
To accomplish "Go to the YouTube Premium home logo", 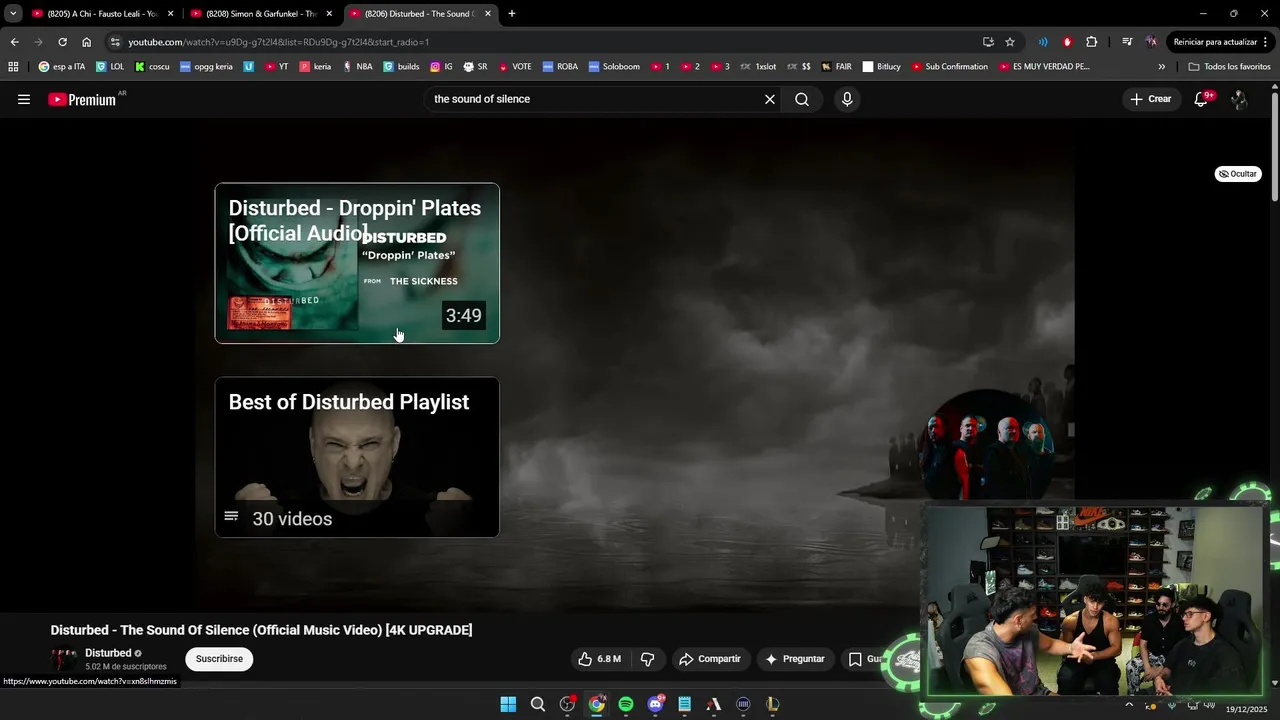I will coord(82,99).
